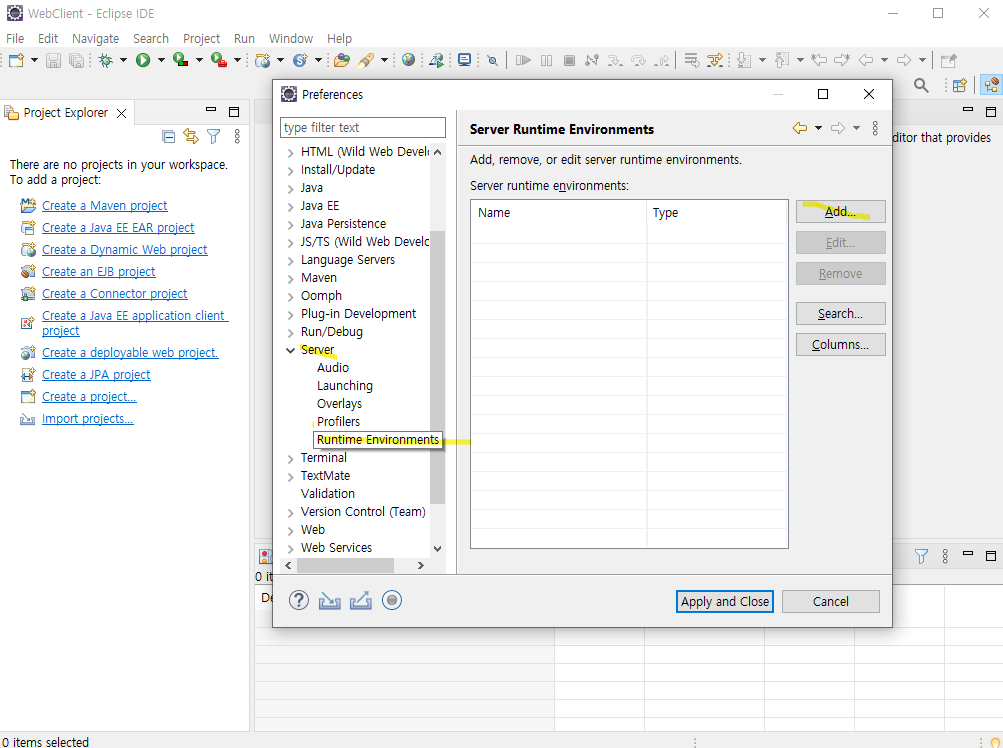
Task: Click the main toolbar search magnifier icon
Action: click(921, 85)
